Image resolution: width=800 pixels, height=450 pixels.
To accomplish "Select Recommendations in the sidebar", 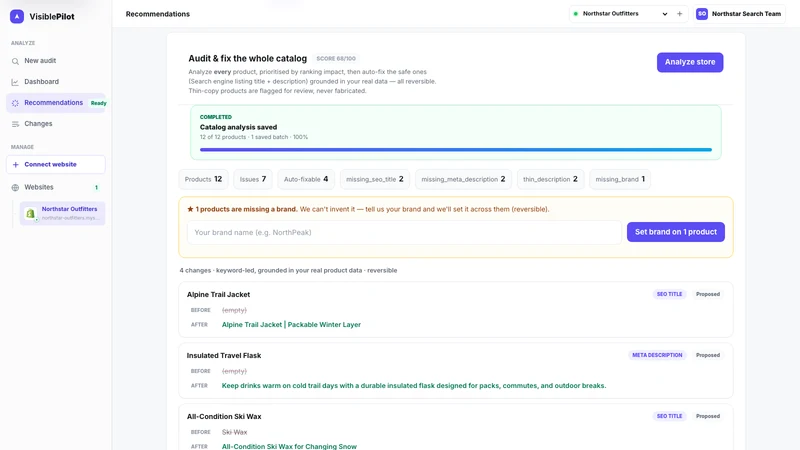I will 56,103.
